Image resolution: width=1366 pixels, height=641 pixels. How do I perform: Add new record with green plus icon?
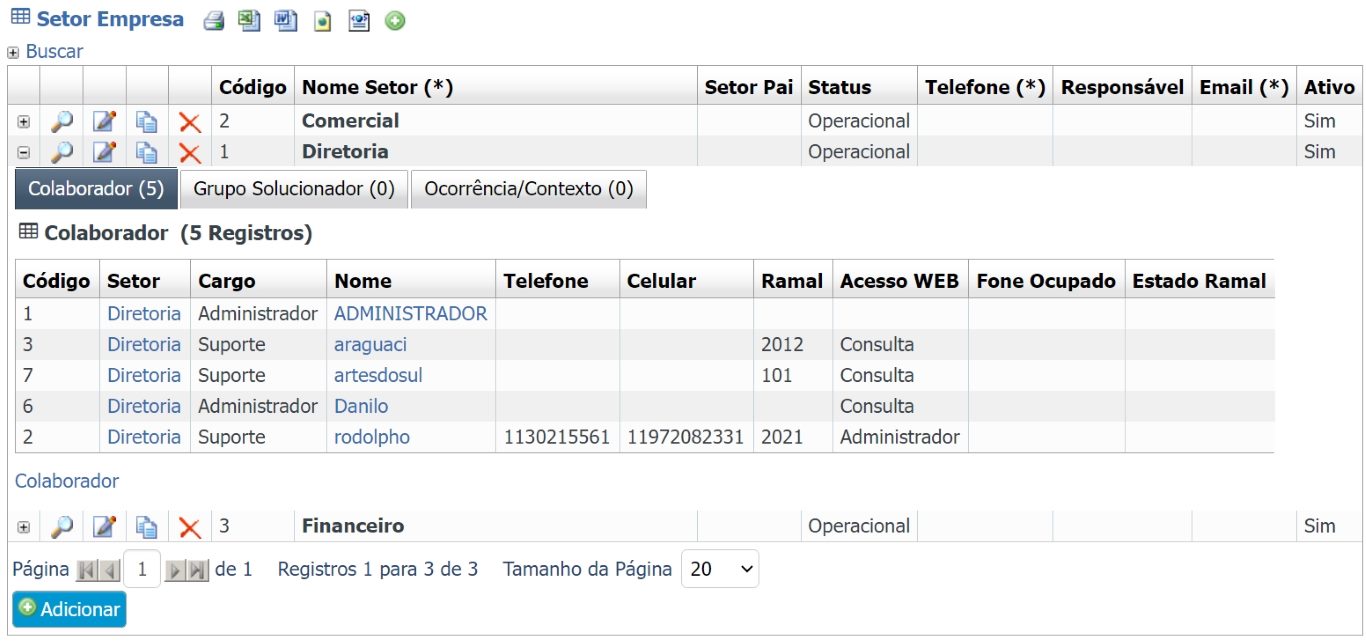(x=395, y=20)
